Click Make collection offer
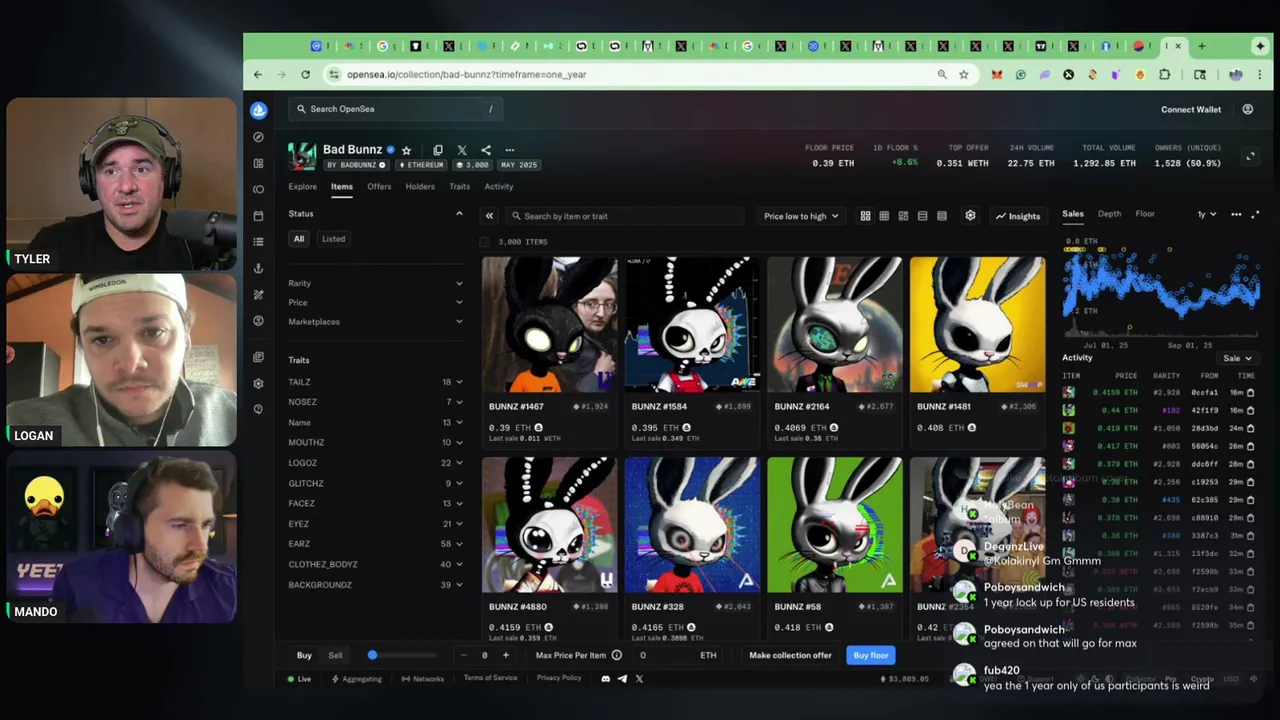1280x720 pixels. tap(790, 656)
